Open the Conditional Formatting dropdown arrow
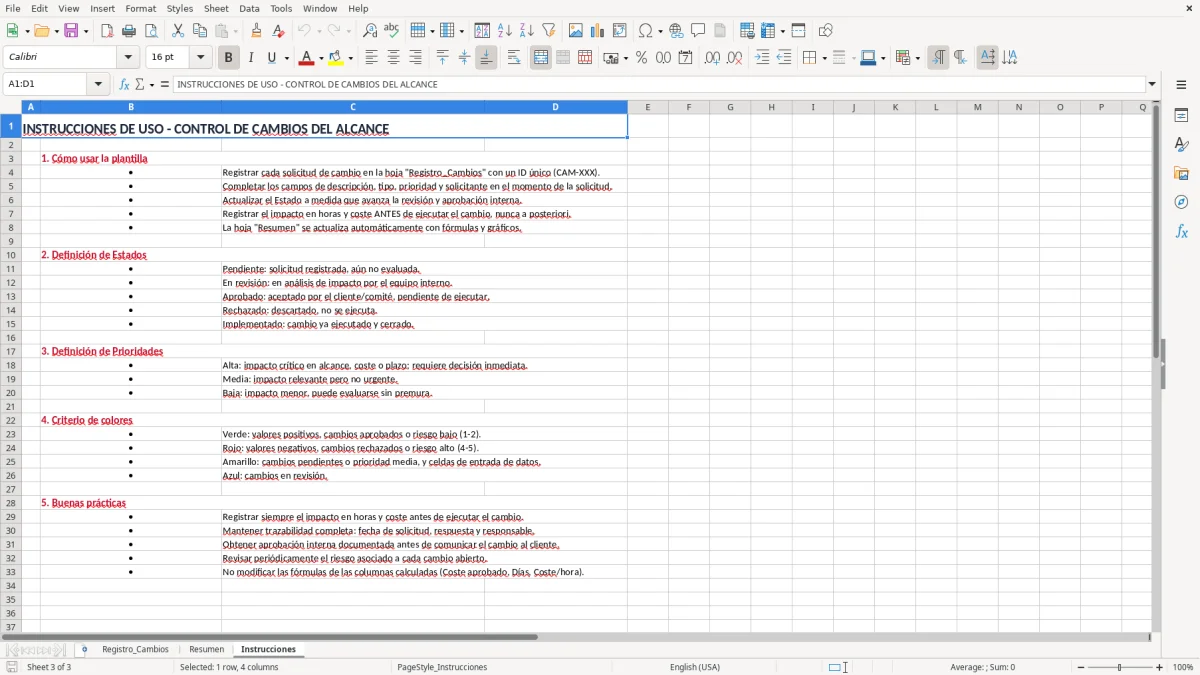Screen dimensions: 1200x675 tap(917, 58)
